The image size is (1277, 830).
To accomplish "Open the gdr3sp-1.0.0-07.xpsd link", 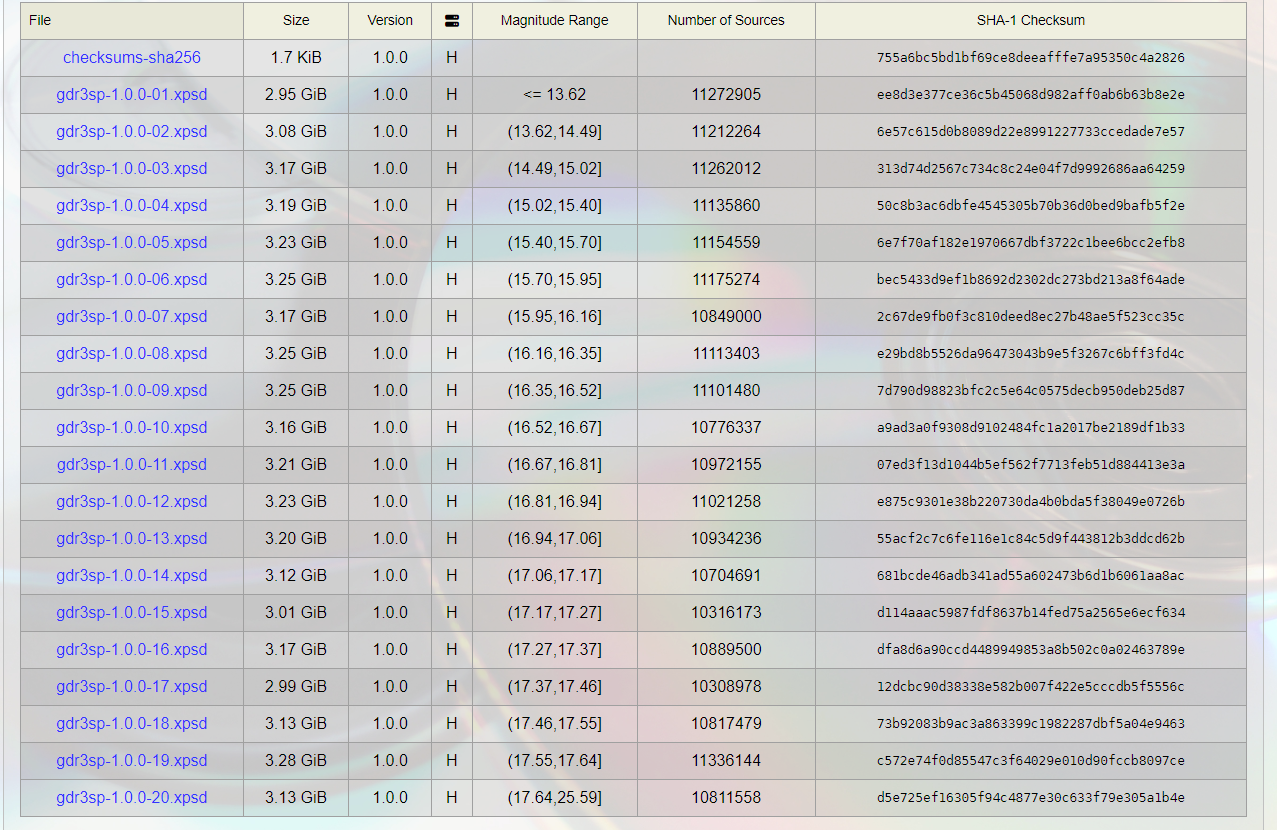I will coord(132,316).
